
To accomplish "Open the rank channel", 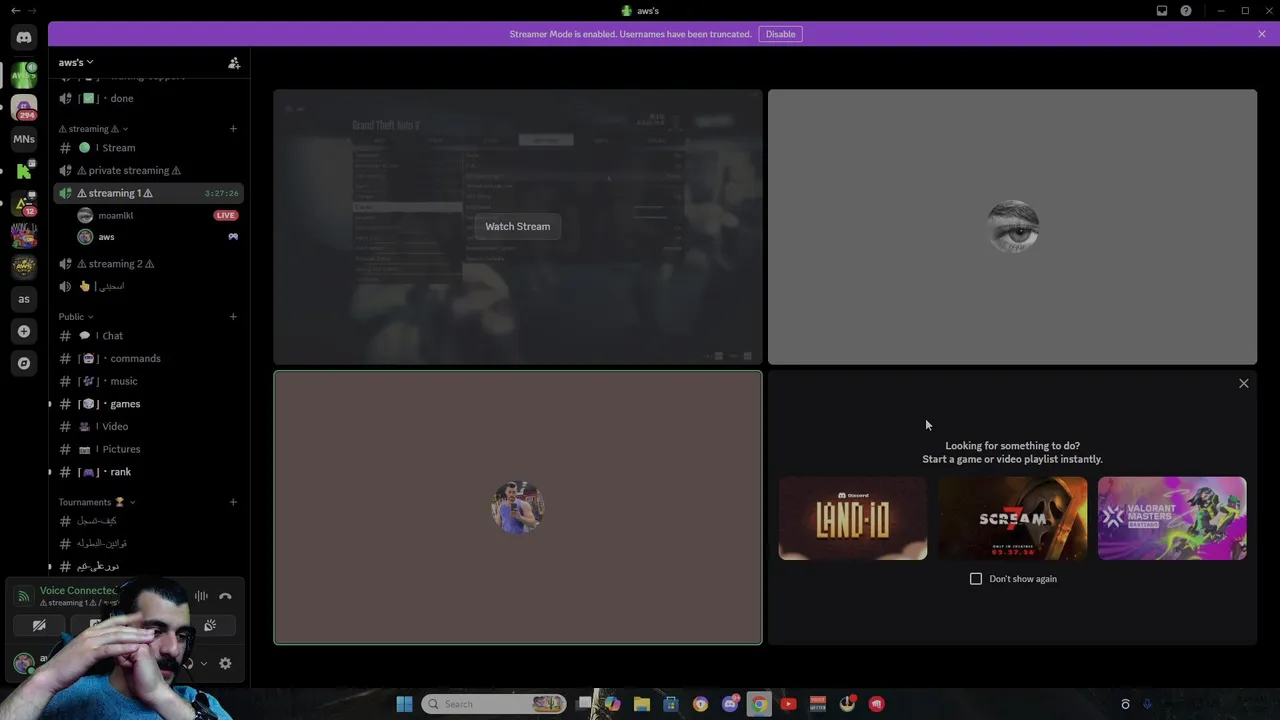I will (x=148, y=472).
